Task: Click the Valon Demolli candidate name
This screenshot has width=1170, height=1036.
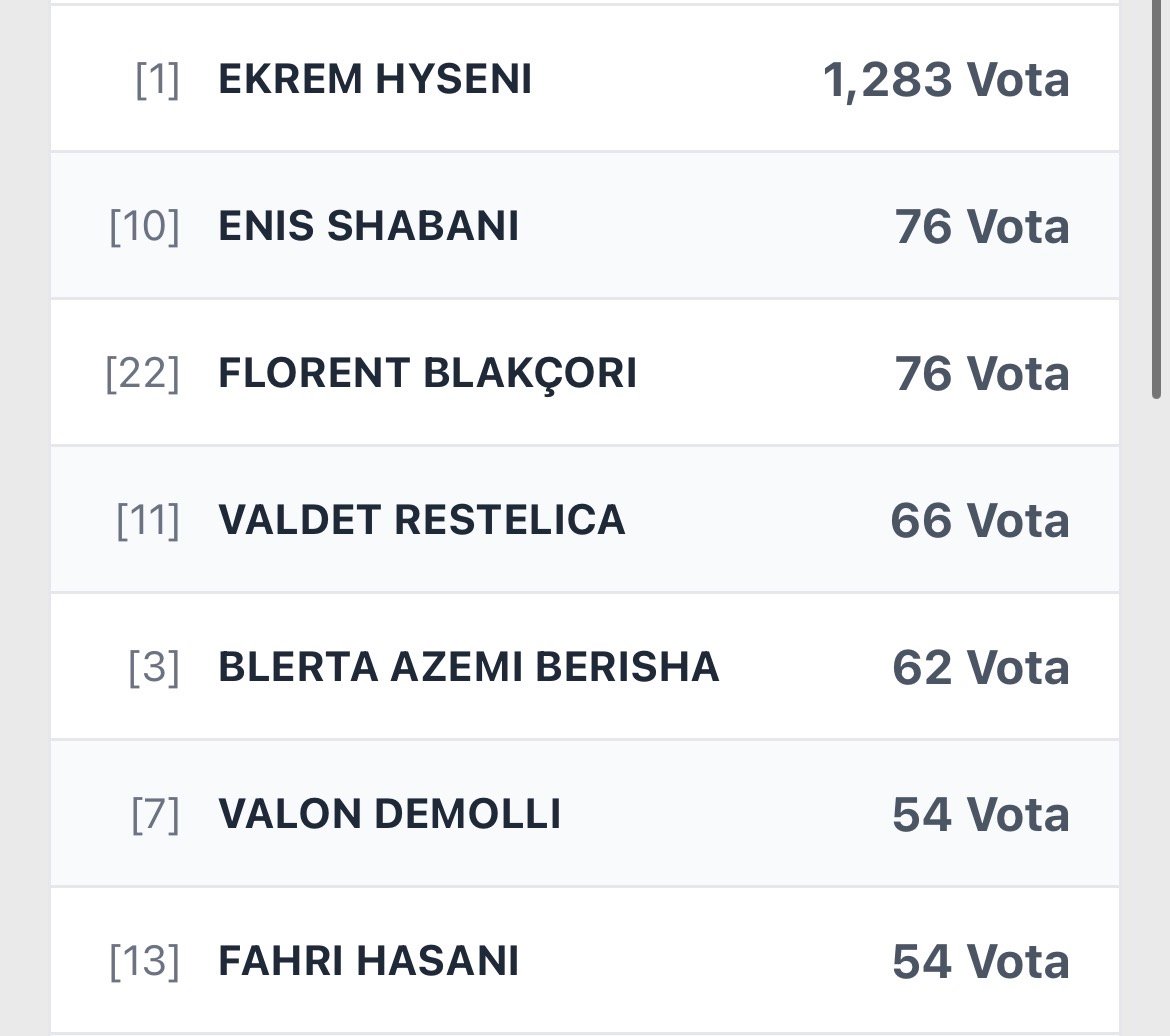Action: 389,815
